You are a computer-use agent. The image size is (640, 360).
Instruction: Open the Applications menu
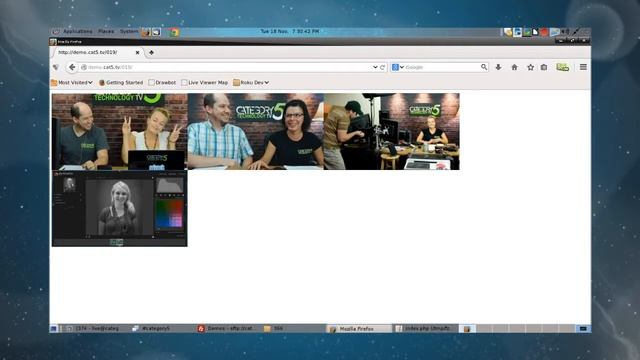78,31
